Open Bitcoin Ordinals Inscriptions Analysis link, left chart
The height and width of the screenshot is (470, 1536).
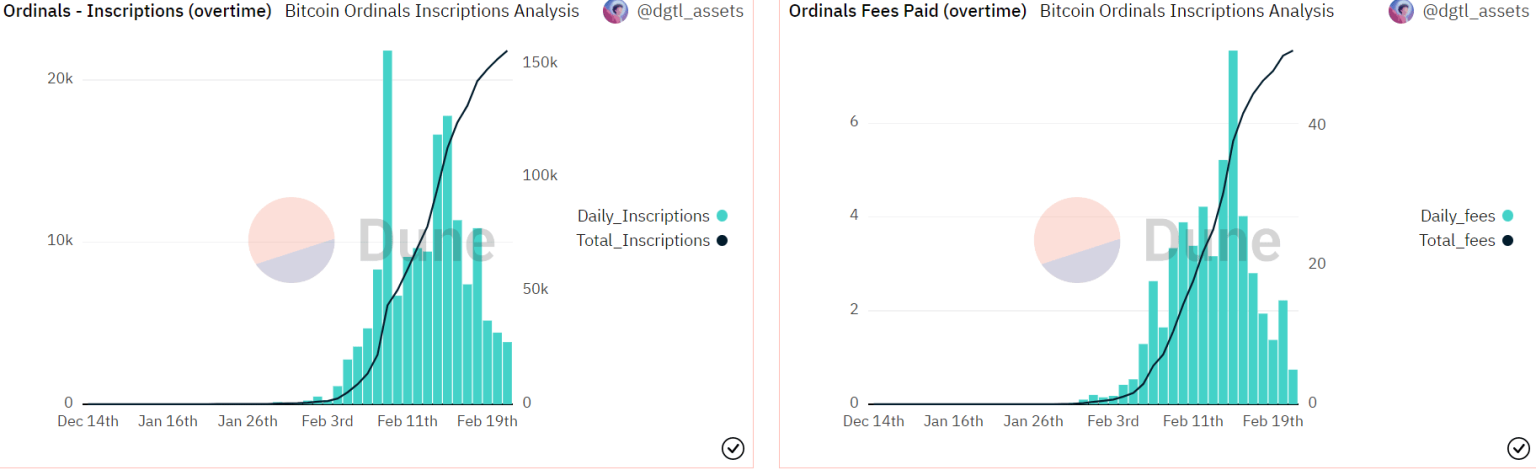pos(431,12)
